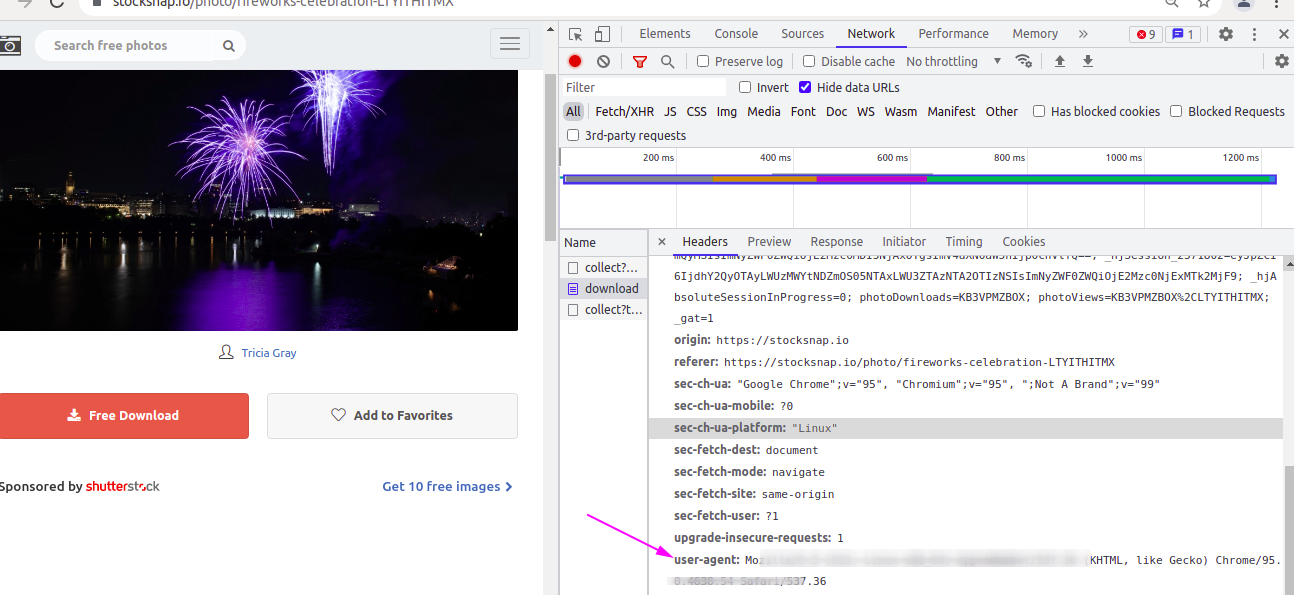Uncheck Hide data URLs
The height and width of the screenshot is (595, 1294).
805,87
